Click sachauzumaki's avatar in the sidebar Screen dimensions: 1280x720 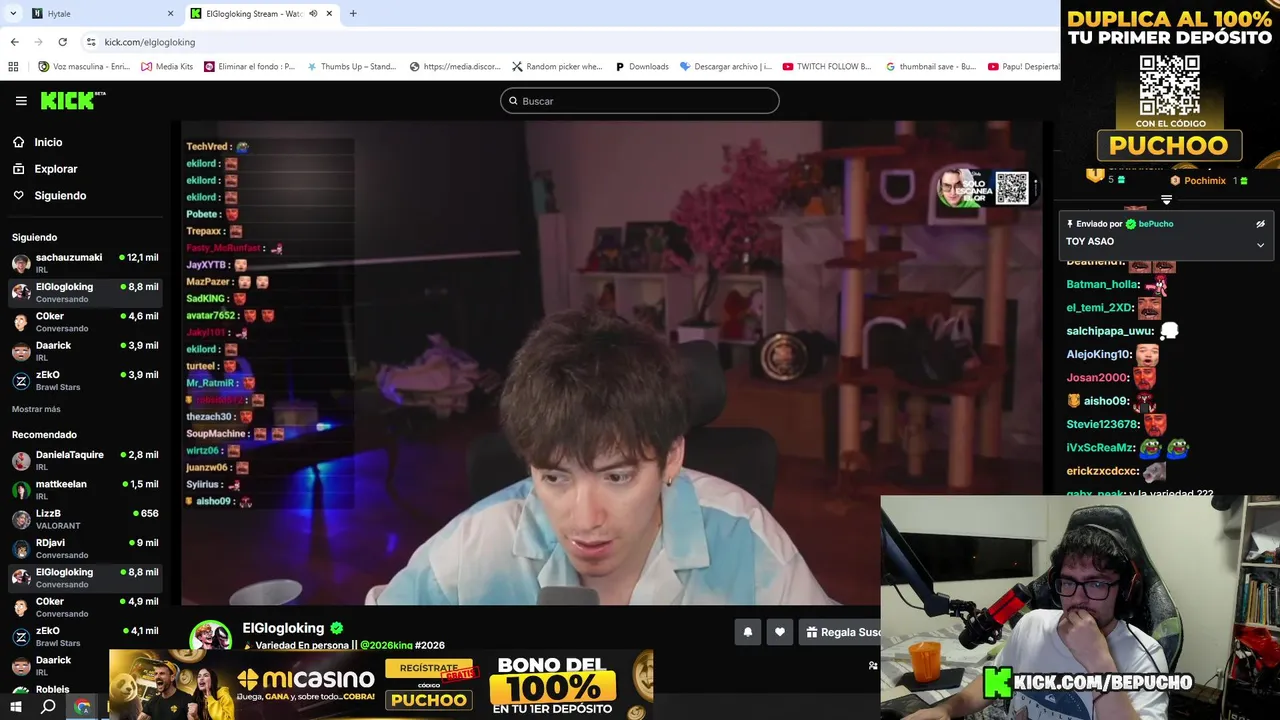[21, 264]
